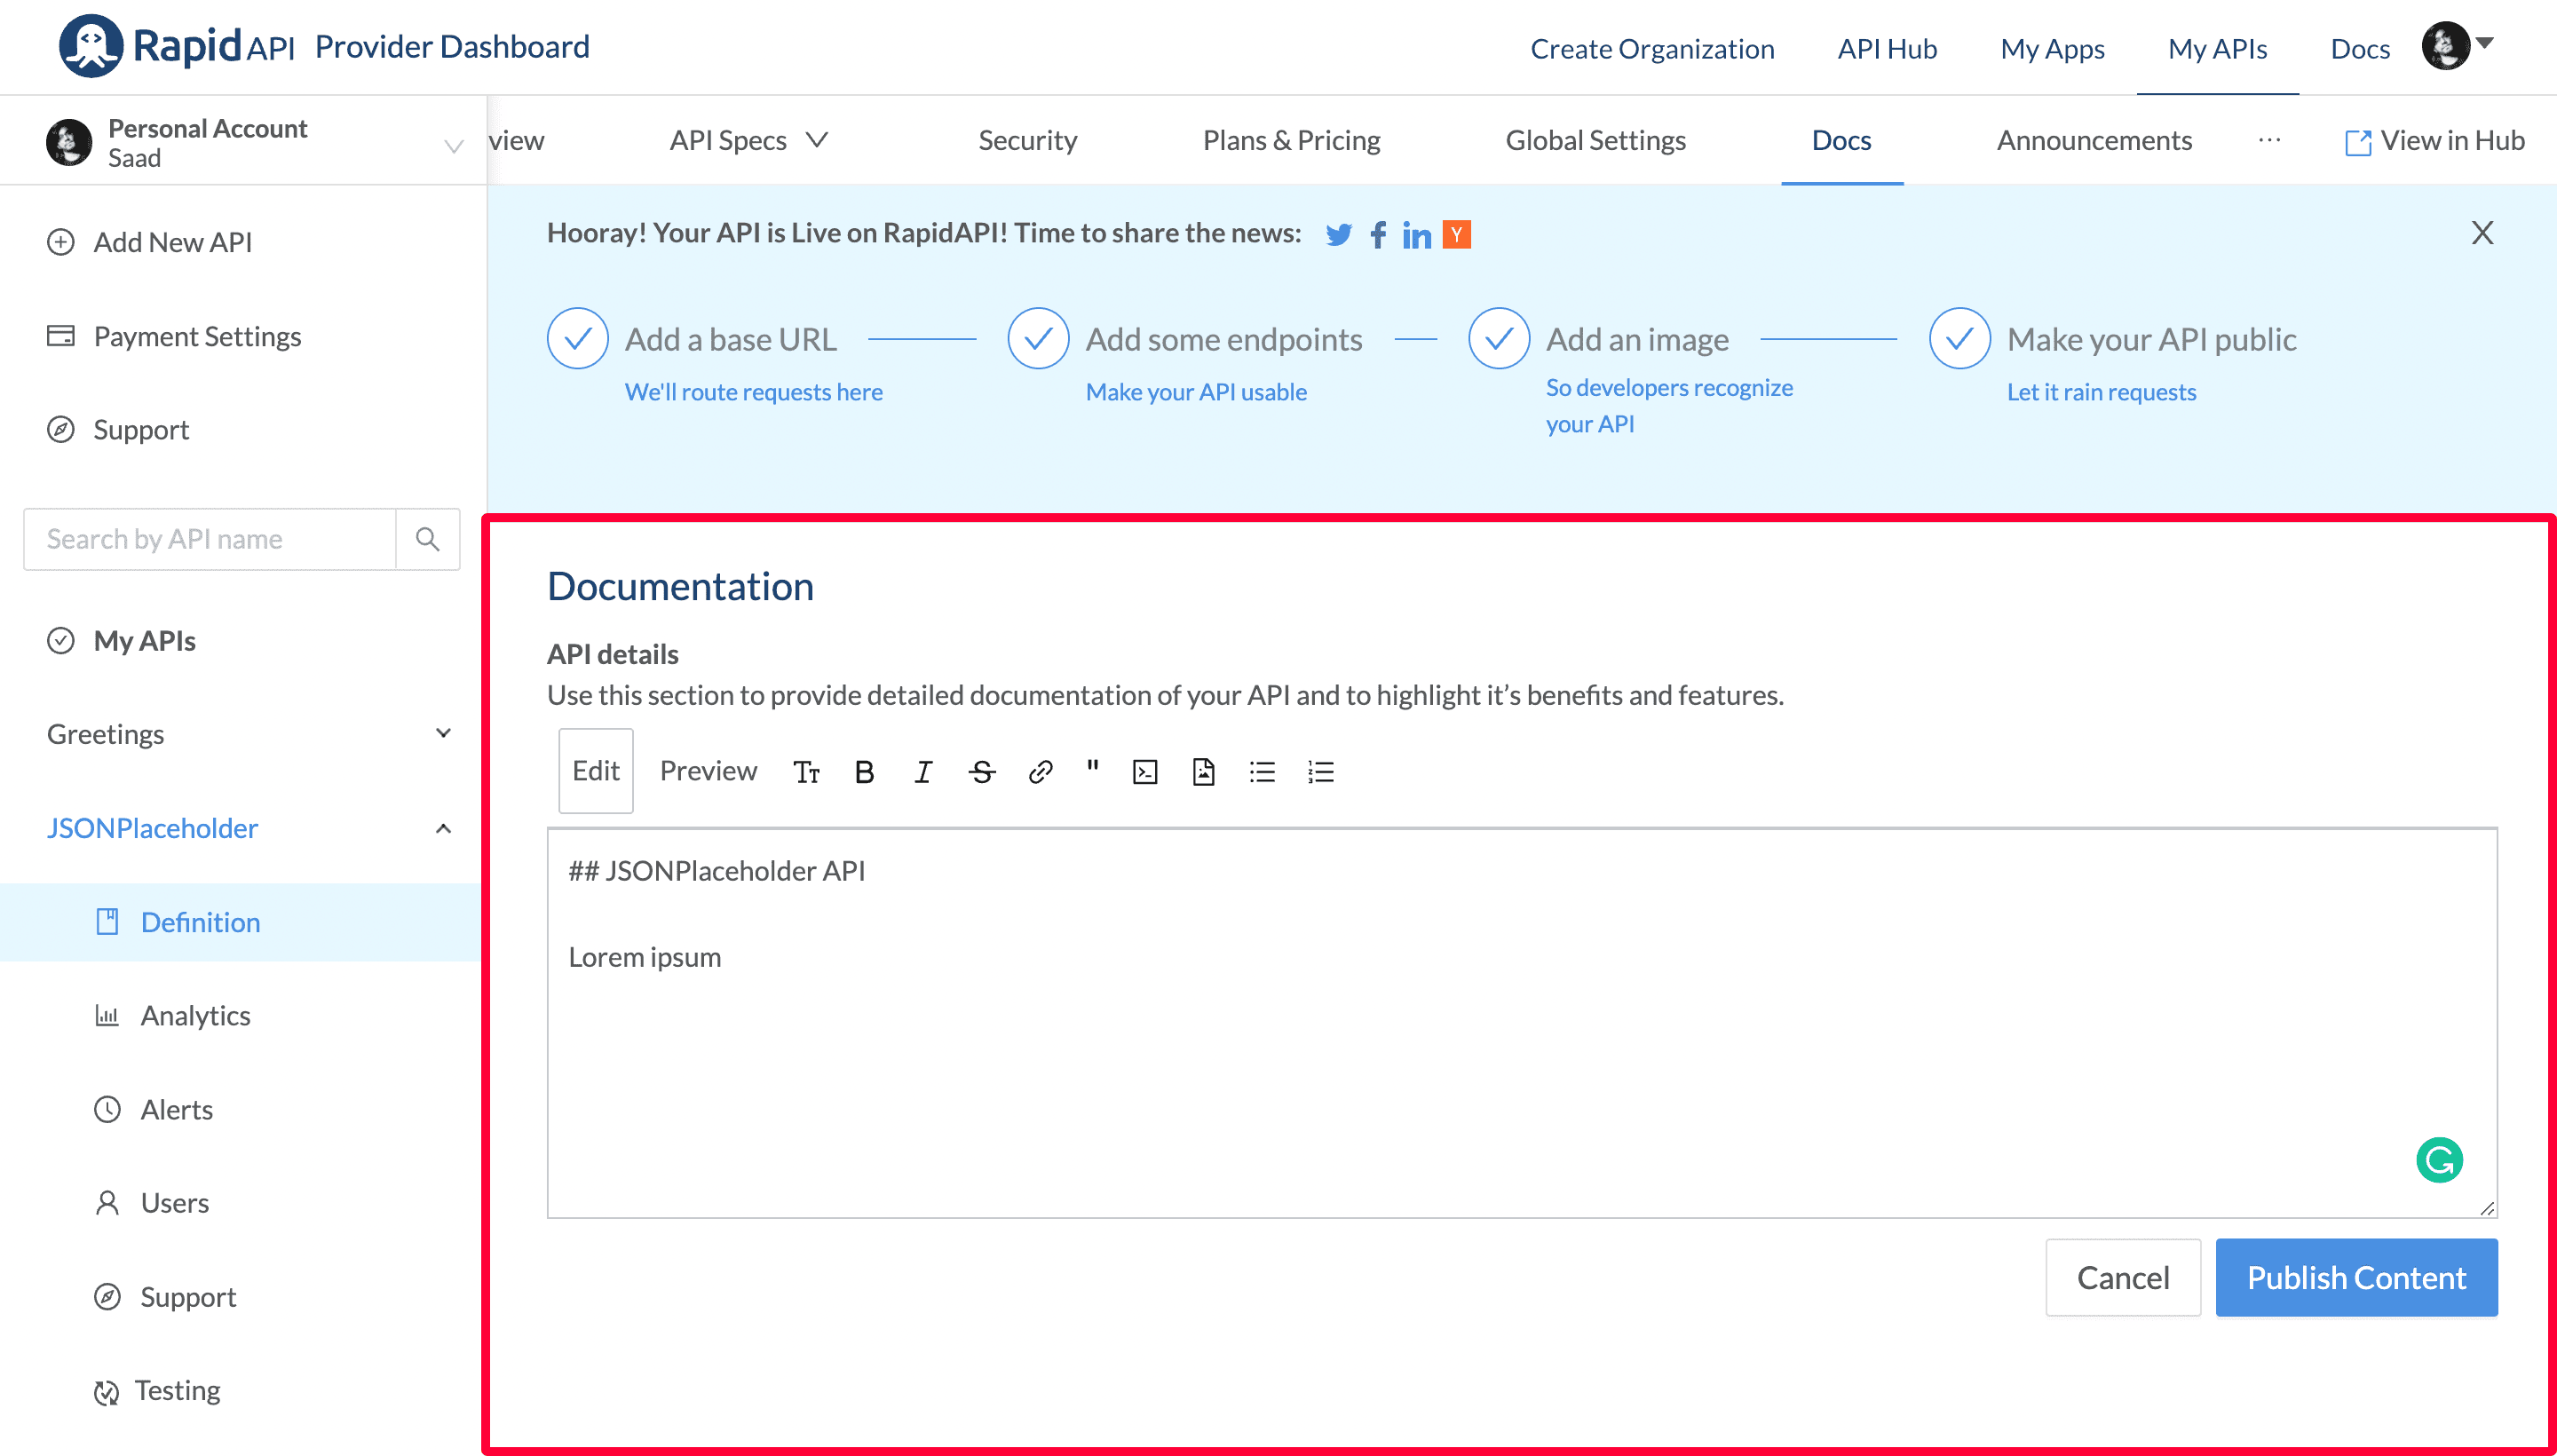Click 'So developers recognize your API' link
The height and width of the screenshot is (1456, 2557).
tap(1669, 406)
